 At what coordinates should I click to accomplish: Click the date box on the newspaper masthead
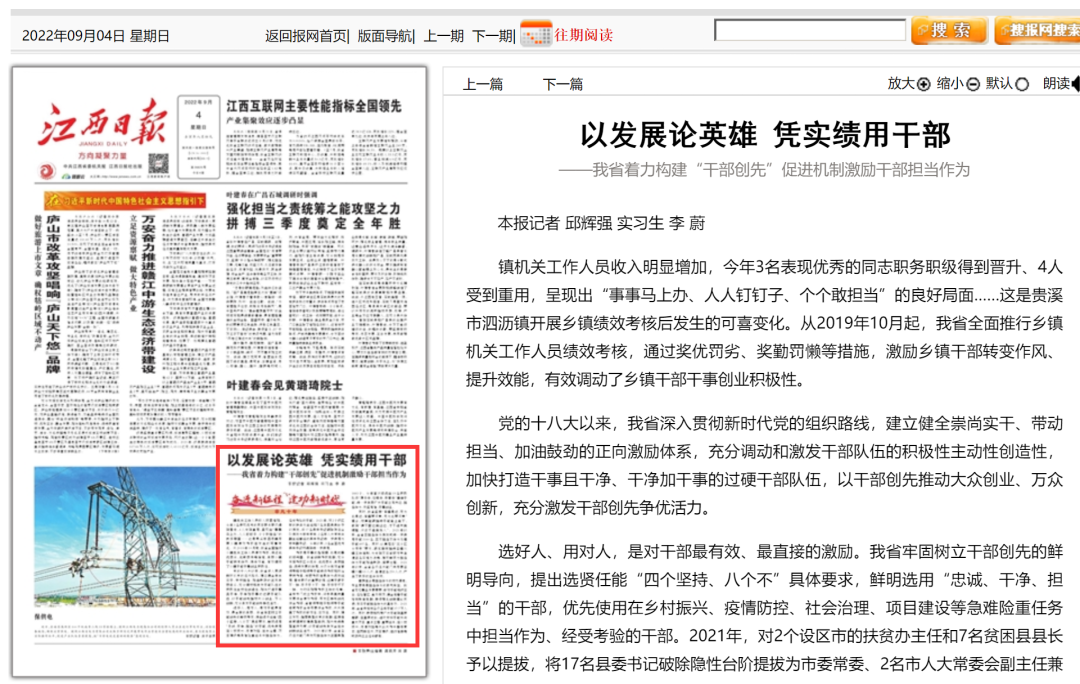pos(198,136)
